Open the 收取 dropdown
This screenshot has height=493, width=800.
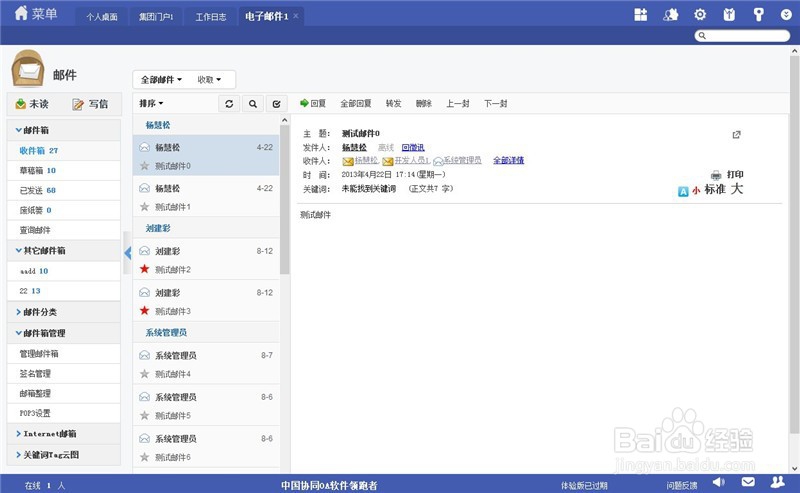pos(209,80)
